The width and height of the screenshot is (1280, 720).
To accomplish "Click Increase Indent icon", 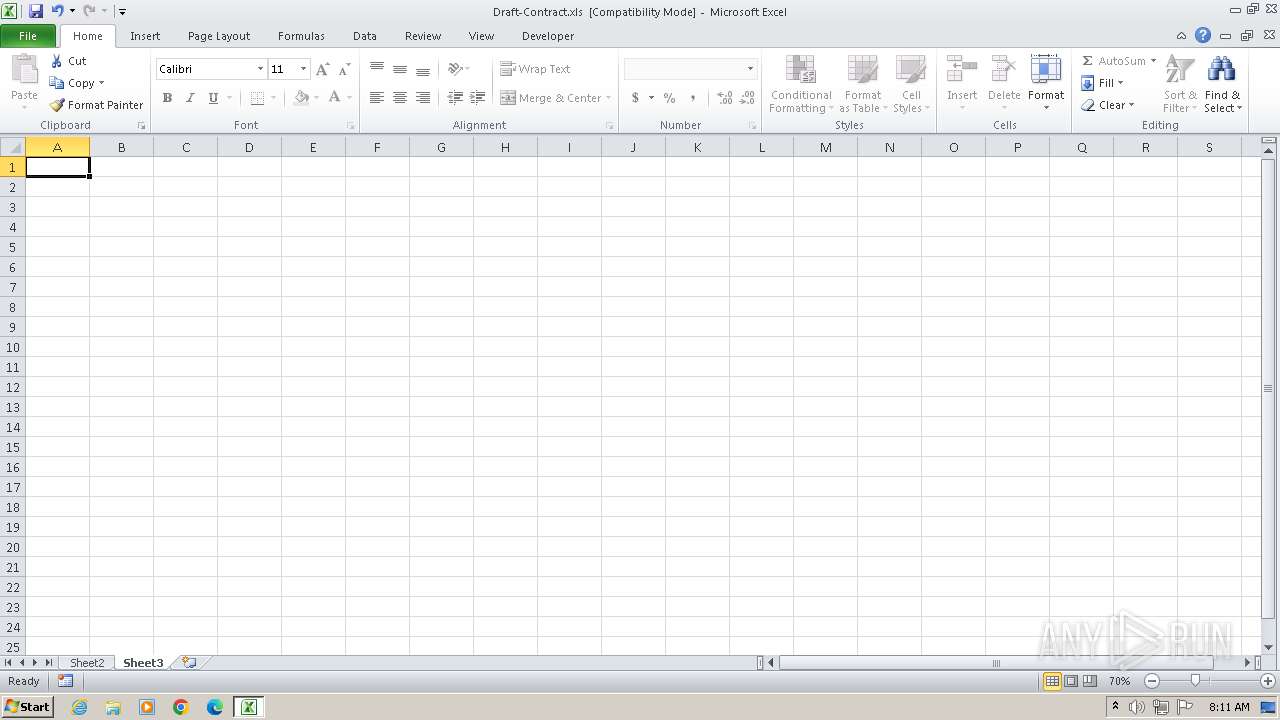I will coord(478,98).
